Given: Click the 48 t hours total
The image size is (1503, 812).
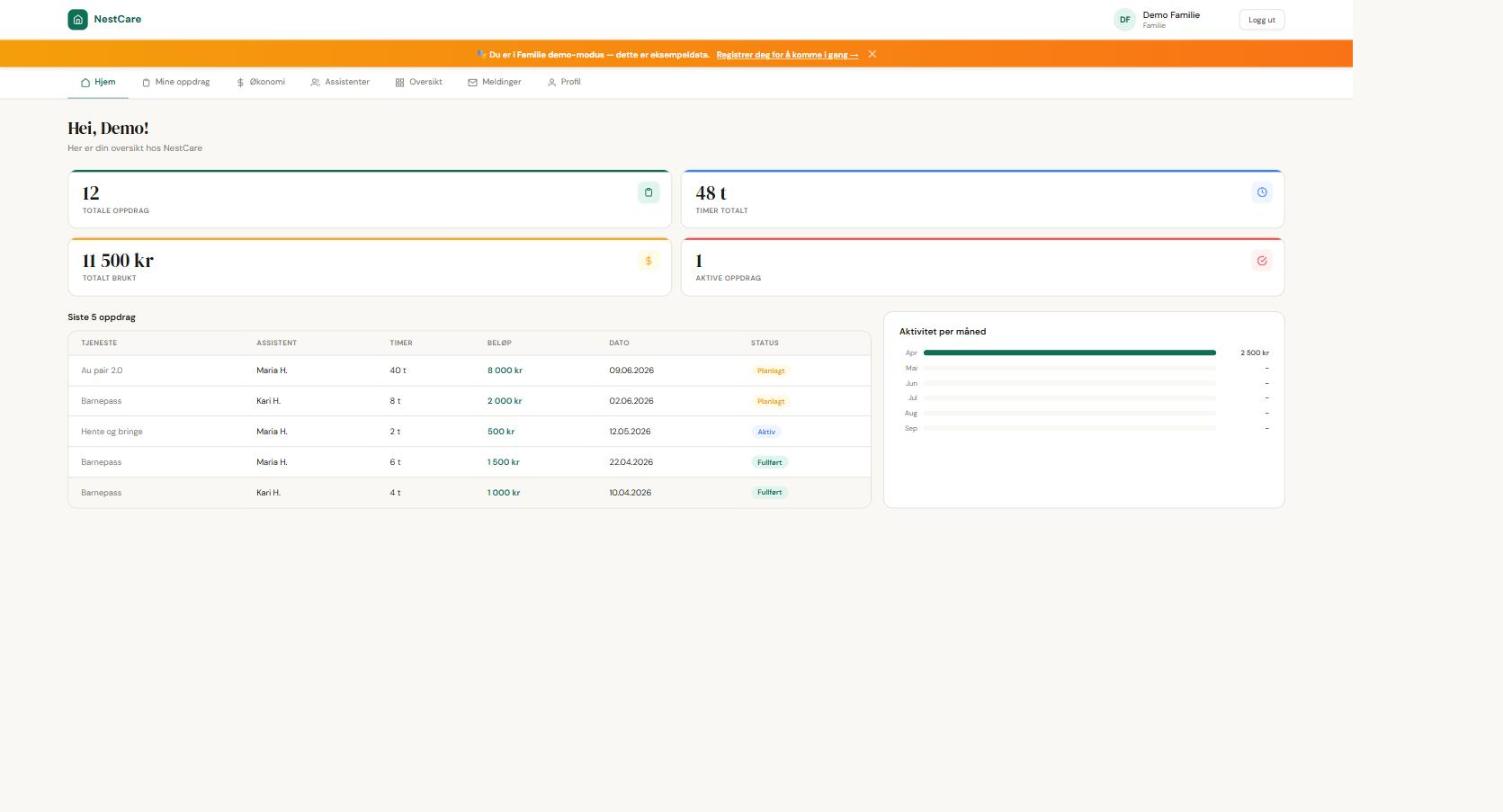Looking at the screenshot, I should click(711, 193).
